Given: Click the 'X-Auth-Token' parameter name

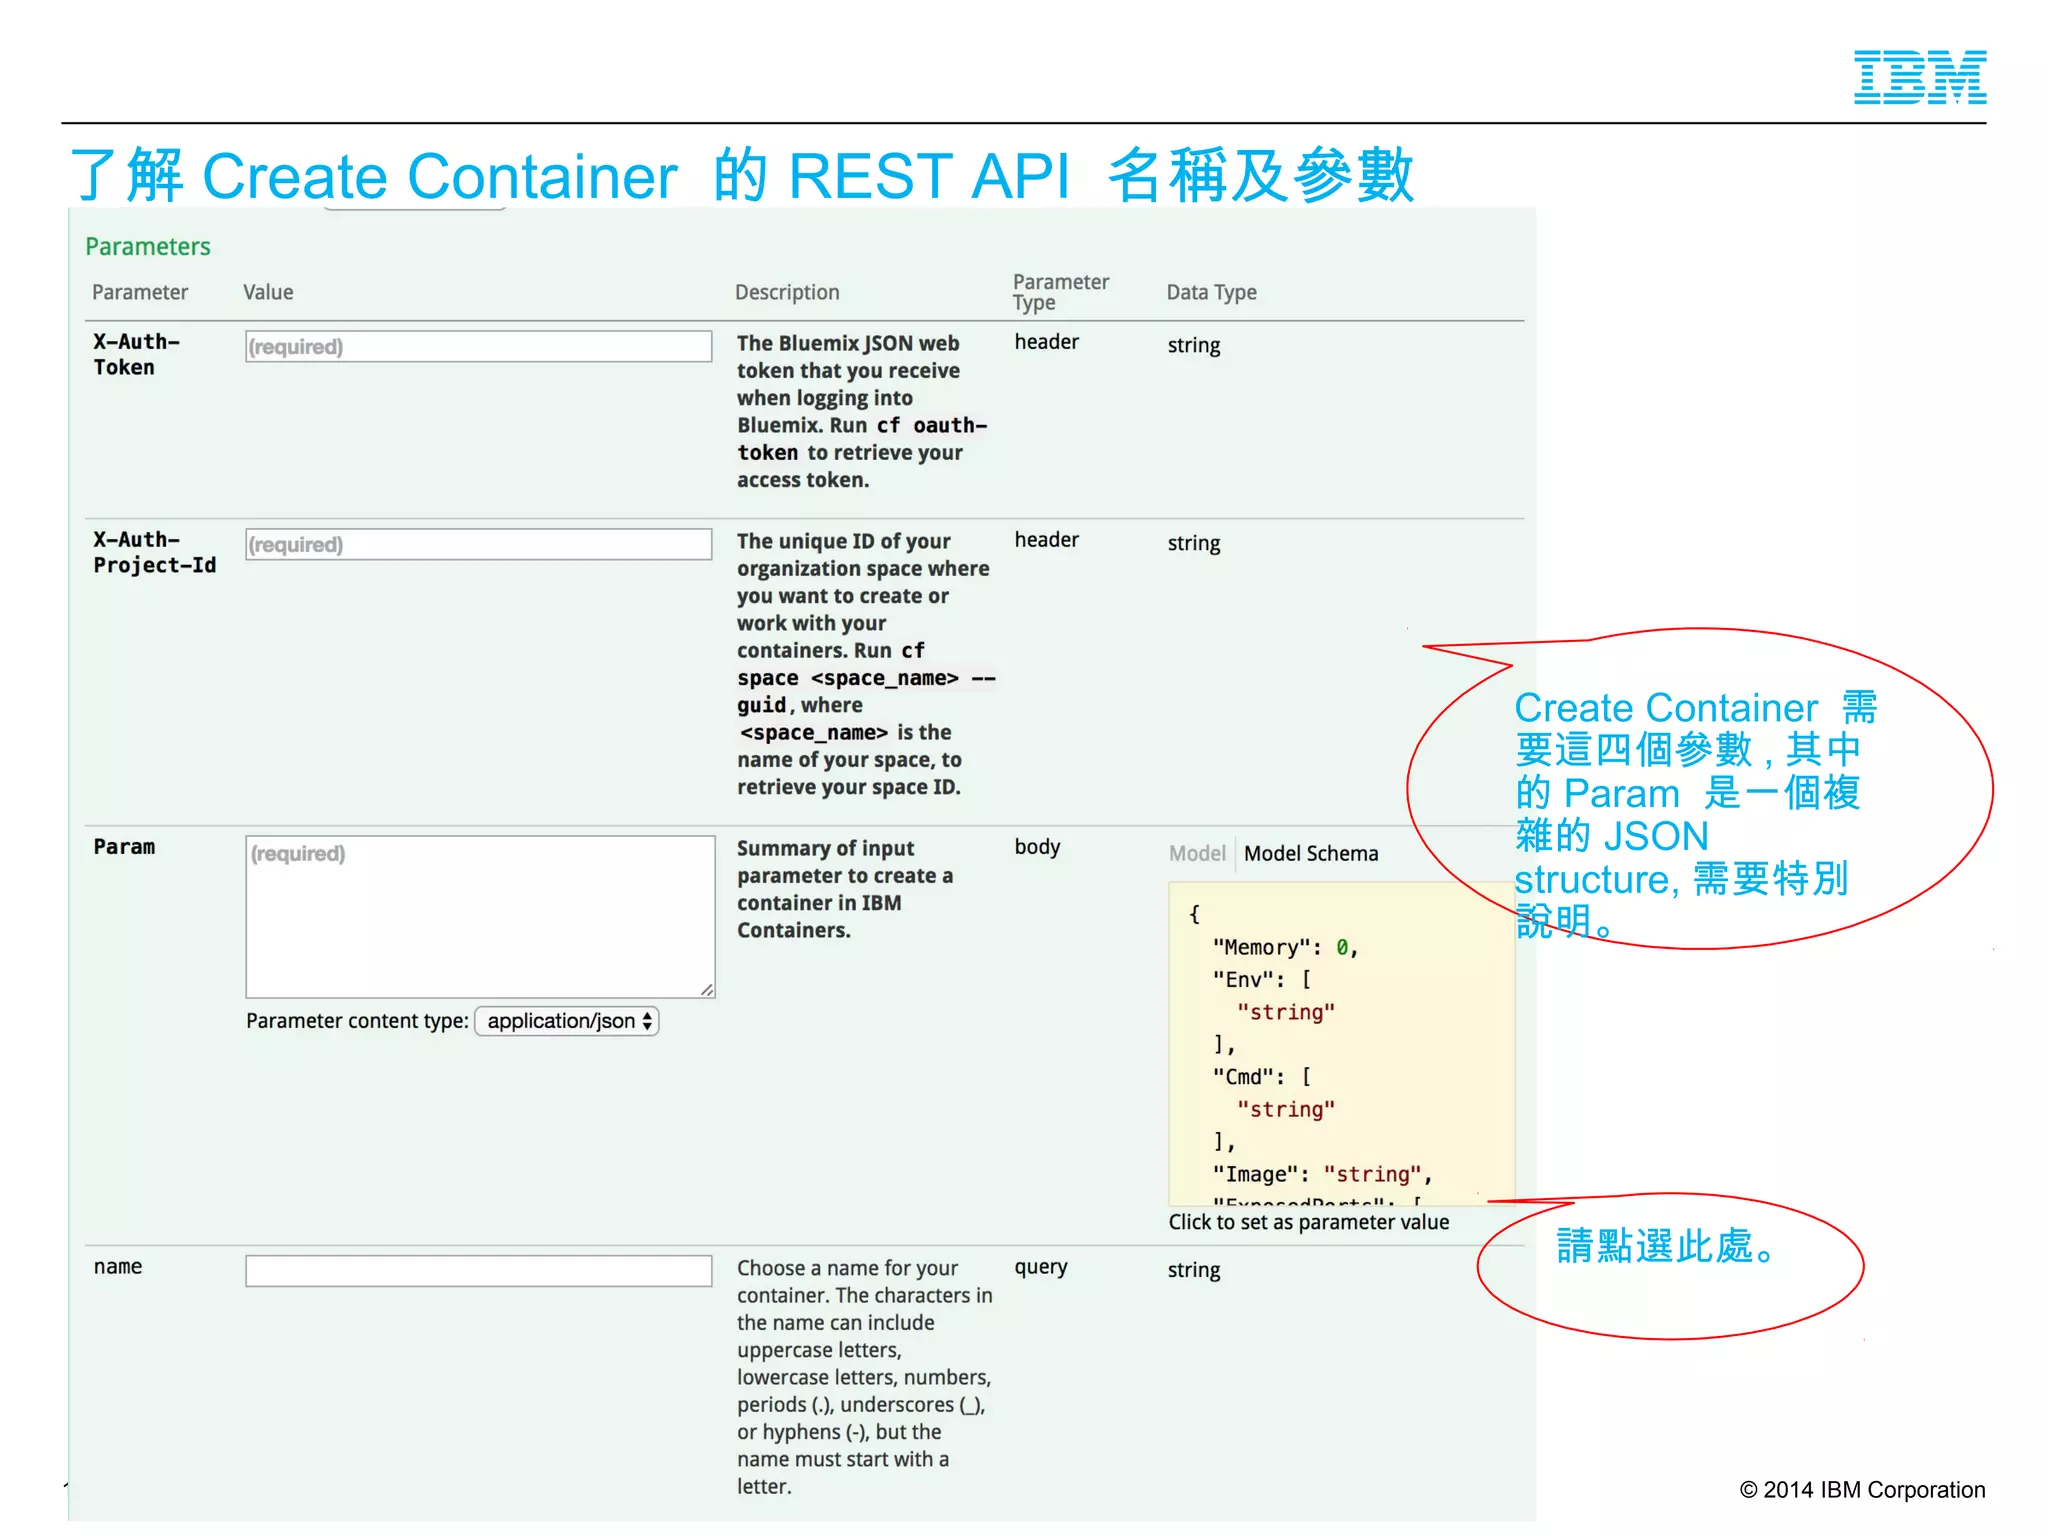Looking at the screenshot, I should 137,354.
